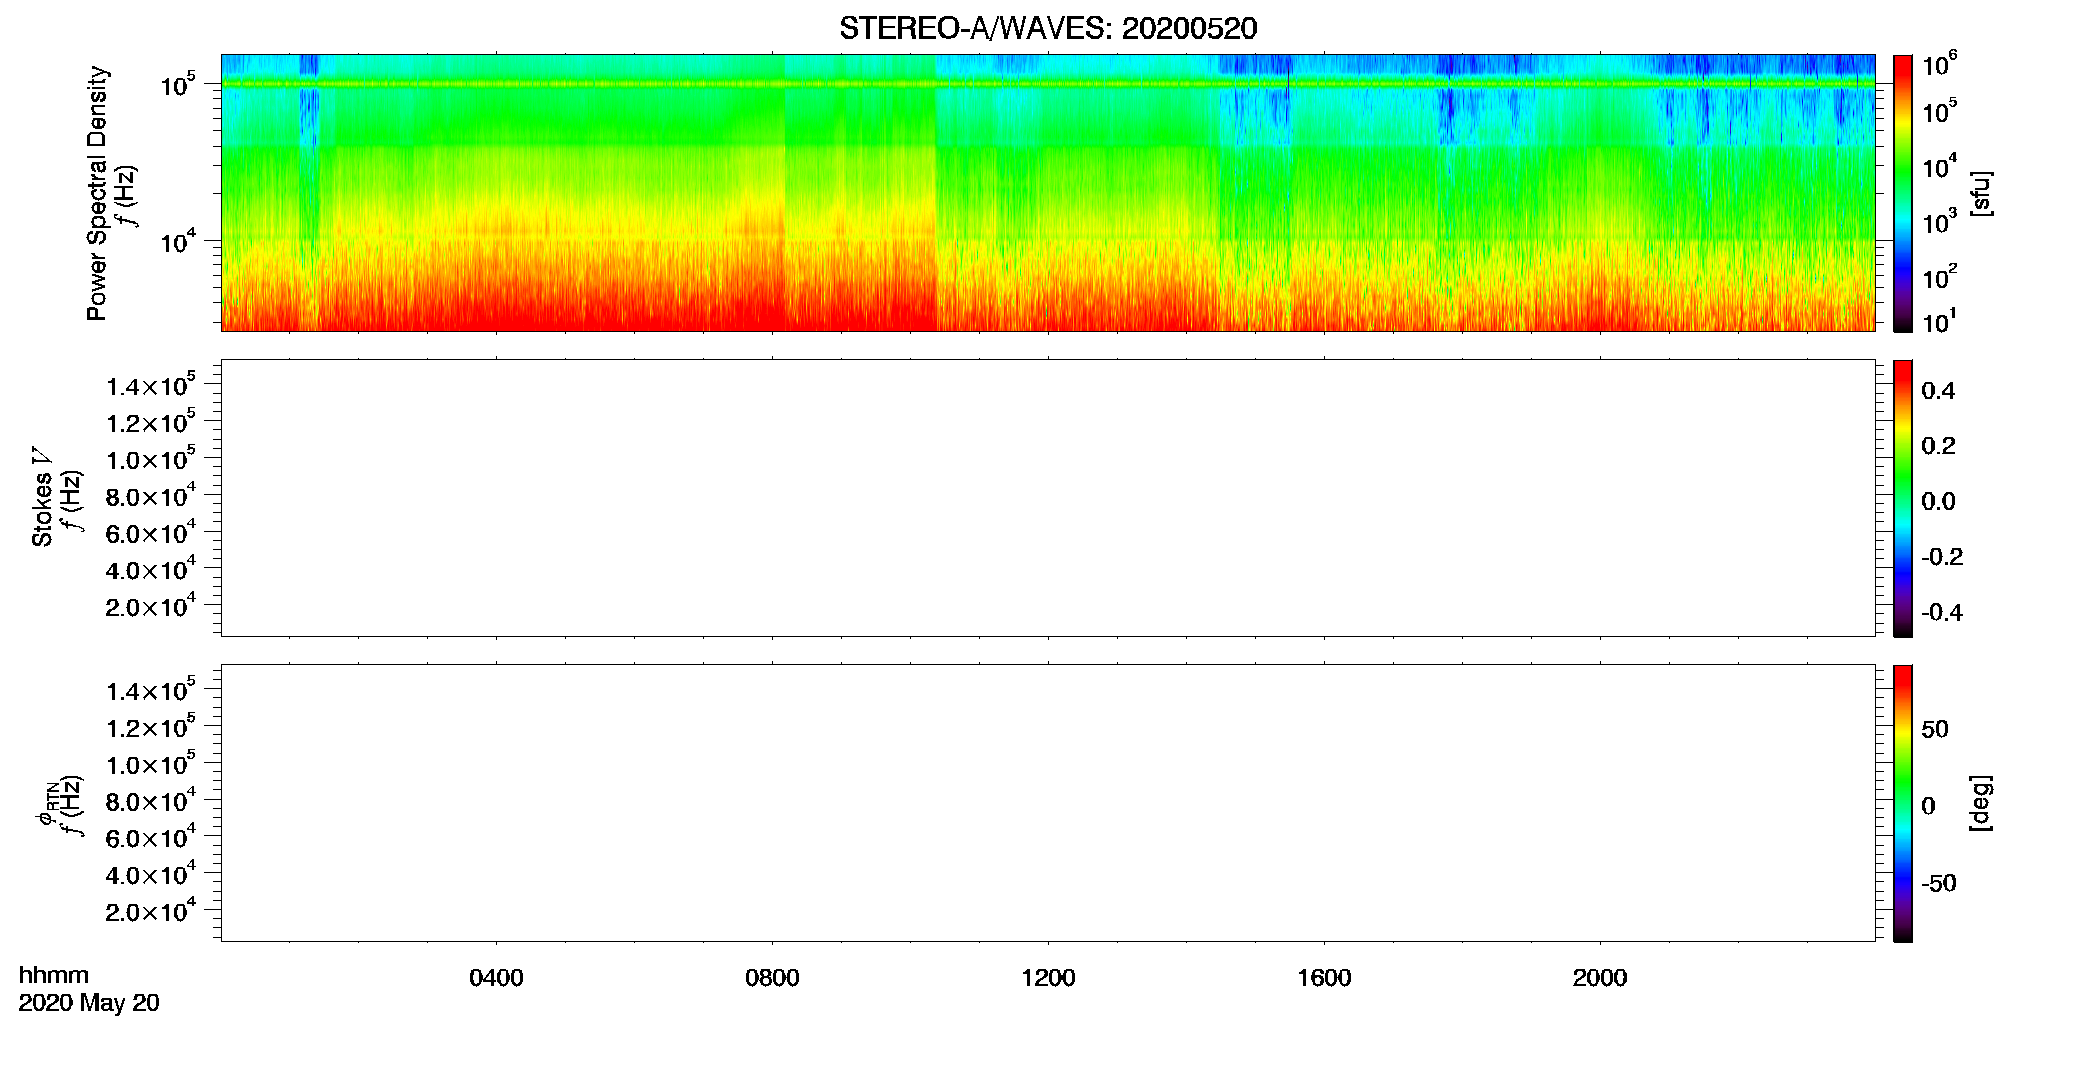Click the 50 label on the degrees color bar
This screenshot has width=2096, height=1080.
[x=1935, y=729]
